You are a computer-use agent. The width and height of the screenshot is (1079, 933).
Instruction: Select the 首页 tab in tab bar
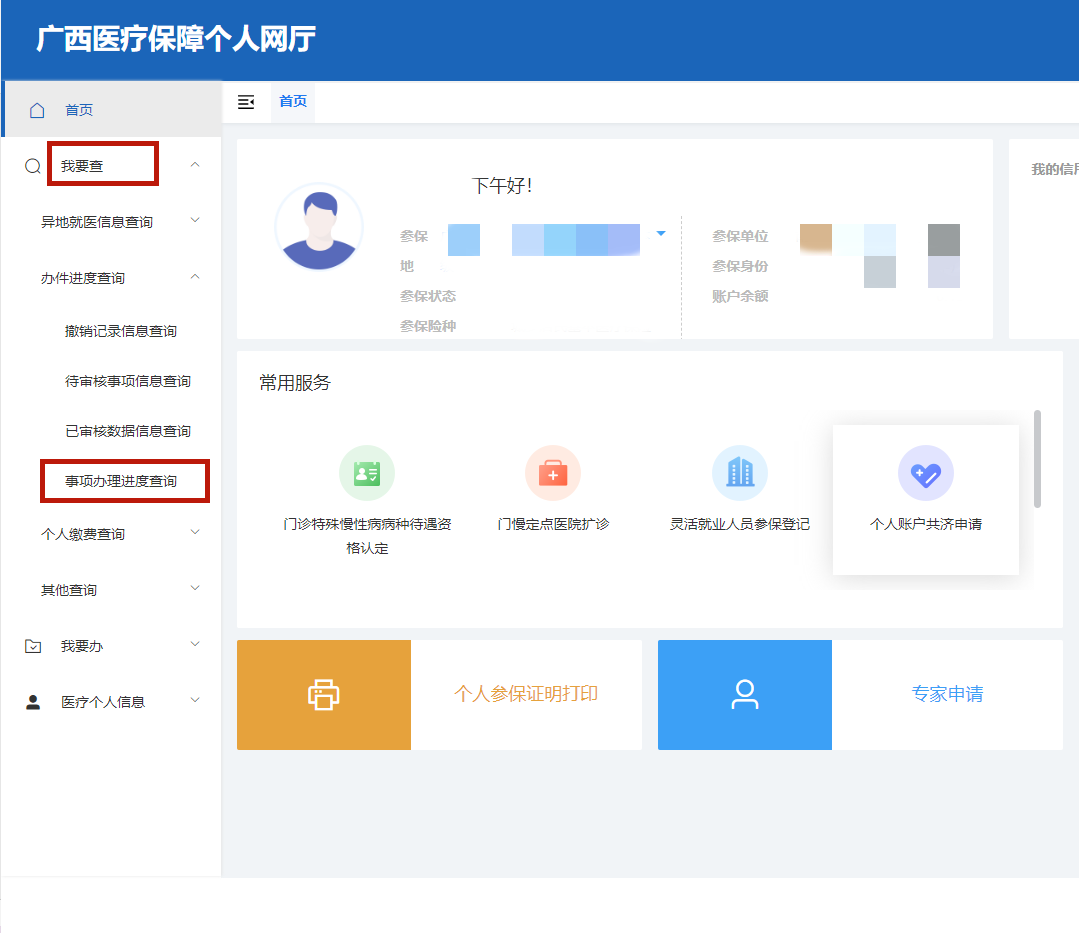293,102
